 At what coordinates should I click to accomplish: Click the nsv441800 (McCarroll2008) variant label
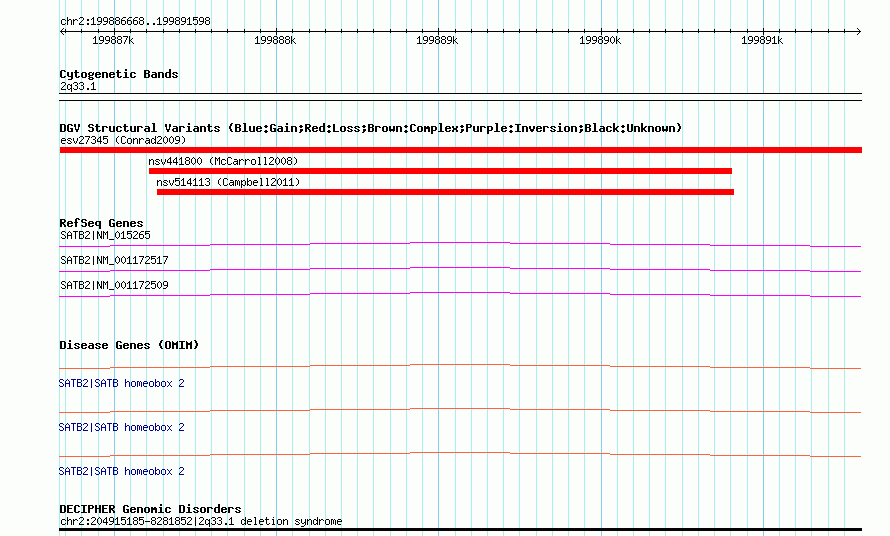(223, 161)
